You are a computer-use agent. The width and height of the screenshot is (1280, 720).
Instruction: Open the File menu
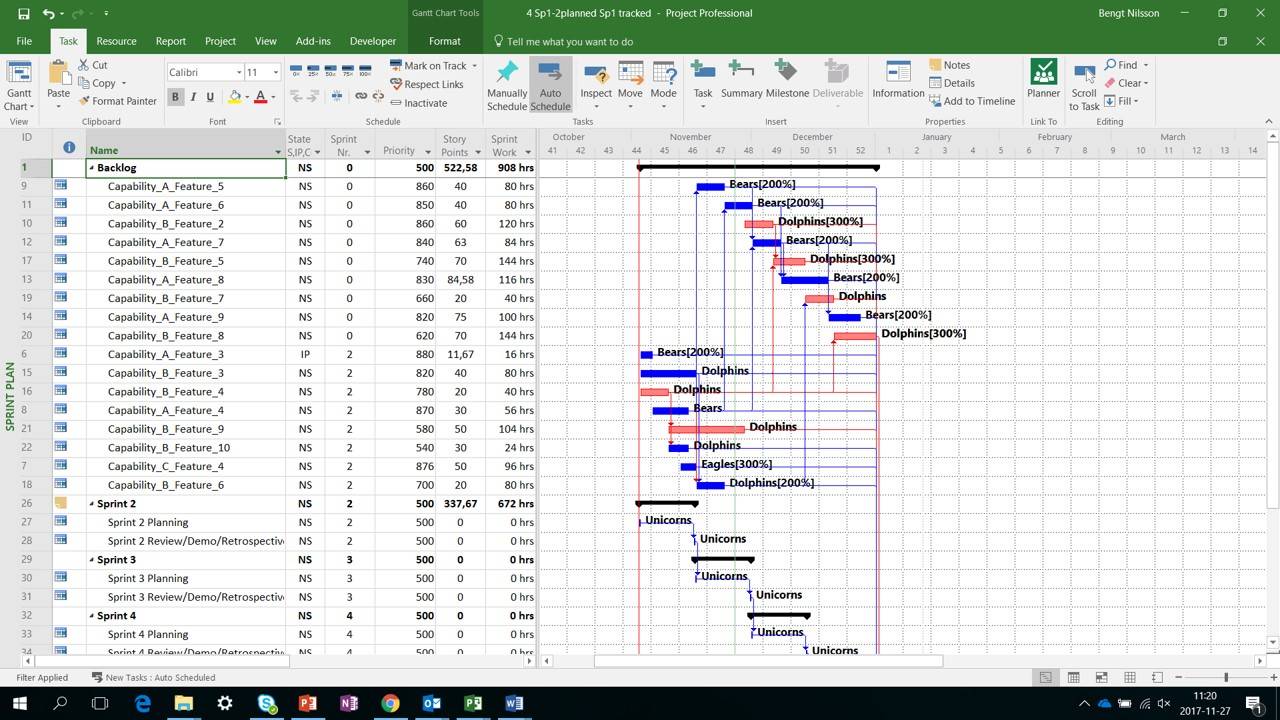[24, 41]
